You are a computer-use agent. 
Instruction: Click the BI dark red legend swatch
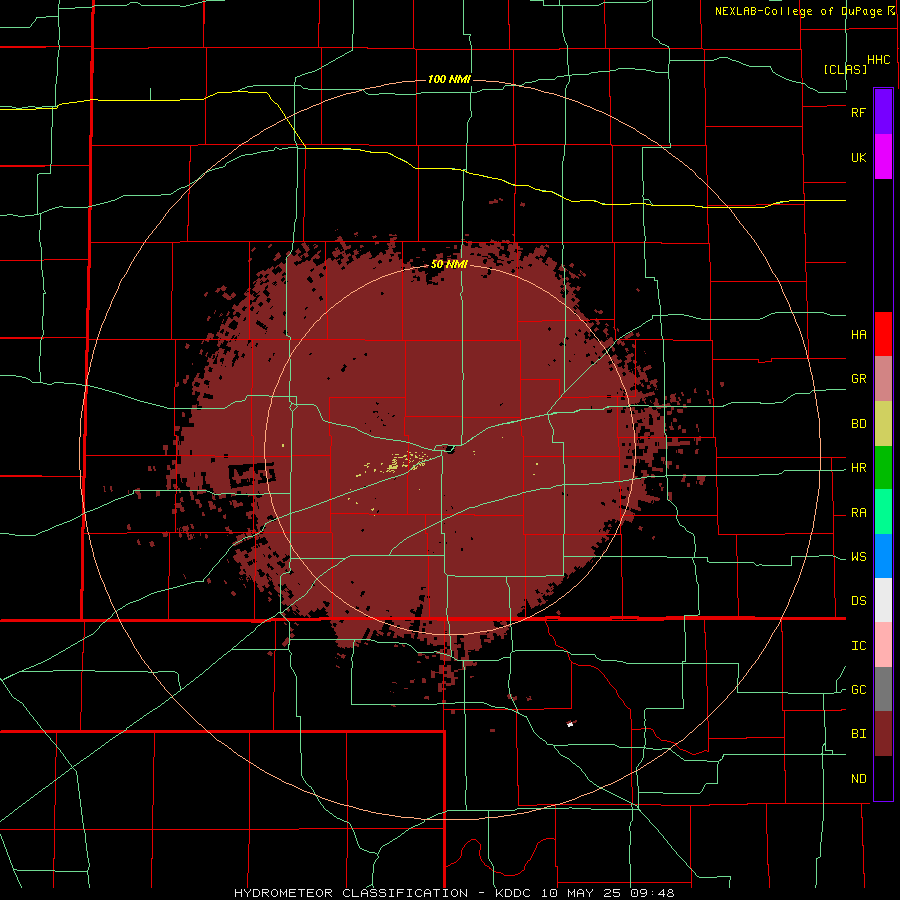tap(883, 734)
